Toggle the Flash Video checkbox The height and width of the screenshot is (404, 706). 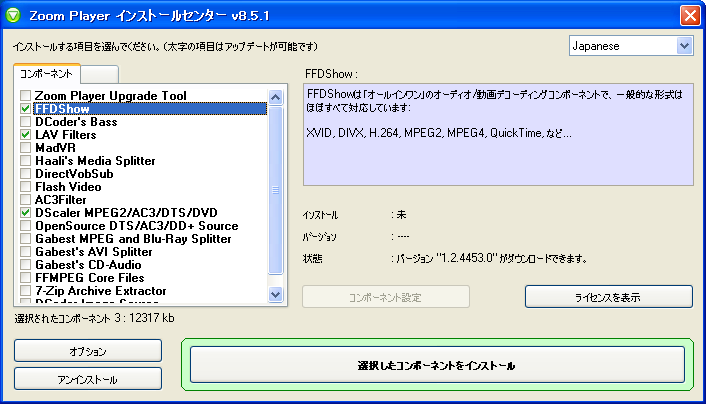pos(26,186)
